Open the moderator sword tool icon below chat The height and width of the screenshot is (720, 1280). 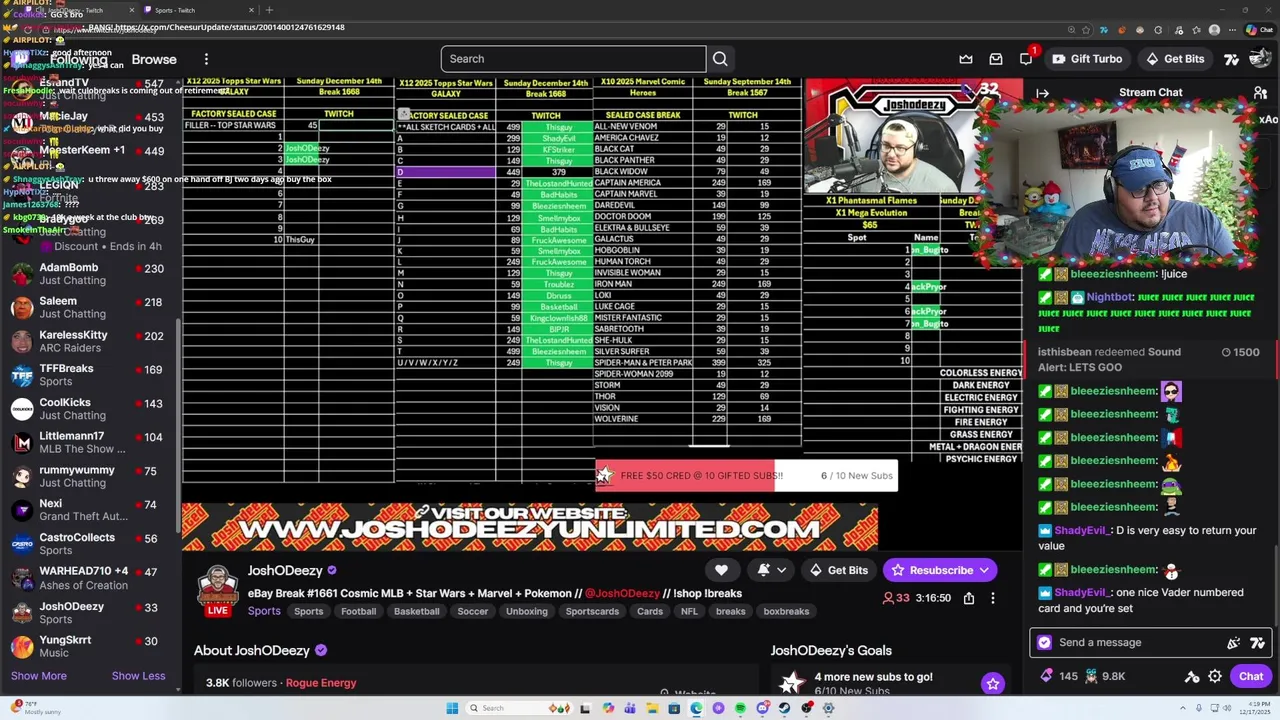click(1192, 676)
